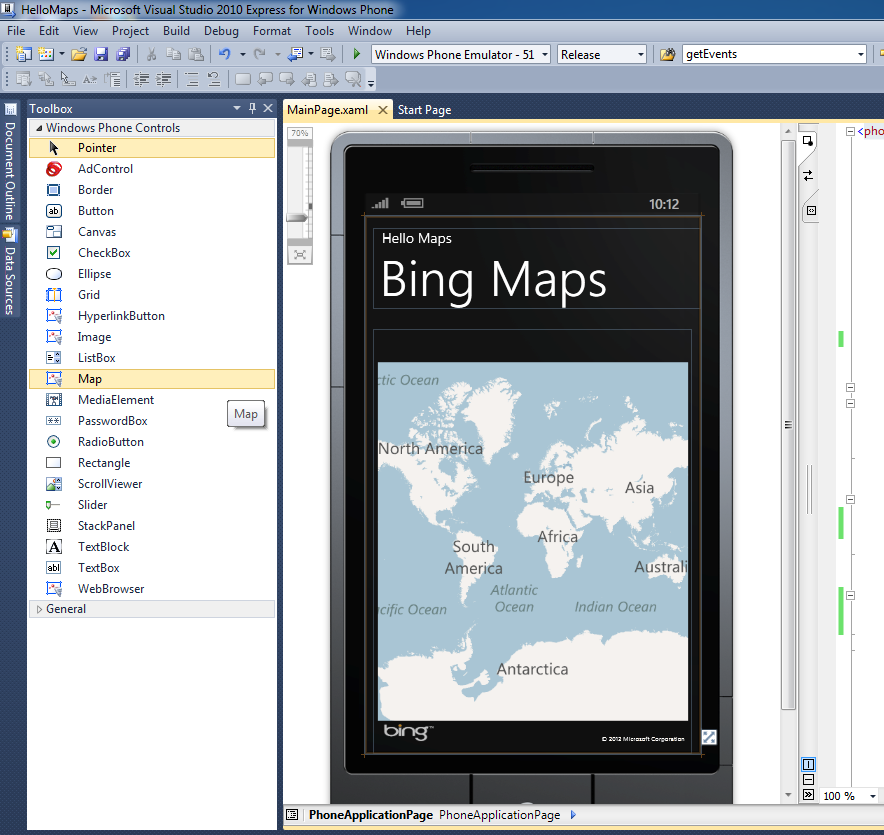The height and width of the screenshot is (835, 884).
Task: Click the designer vertical scrollbar down arrow
Action: point(788,794)
